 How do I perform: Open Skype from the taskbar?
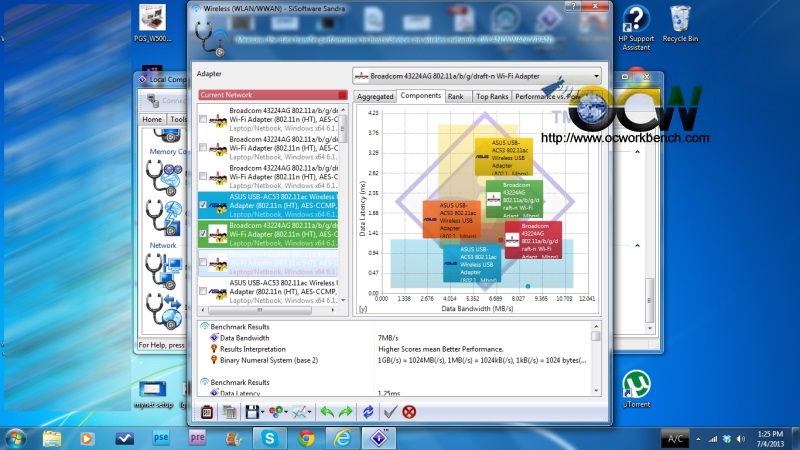click(269, 438)
